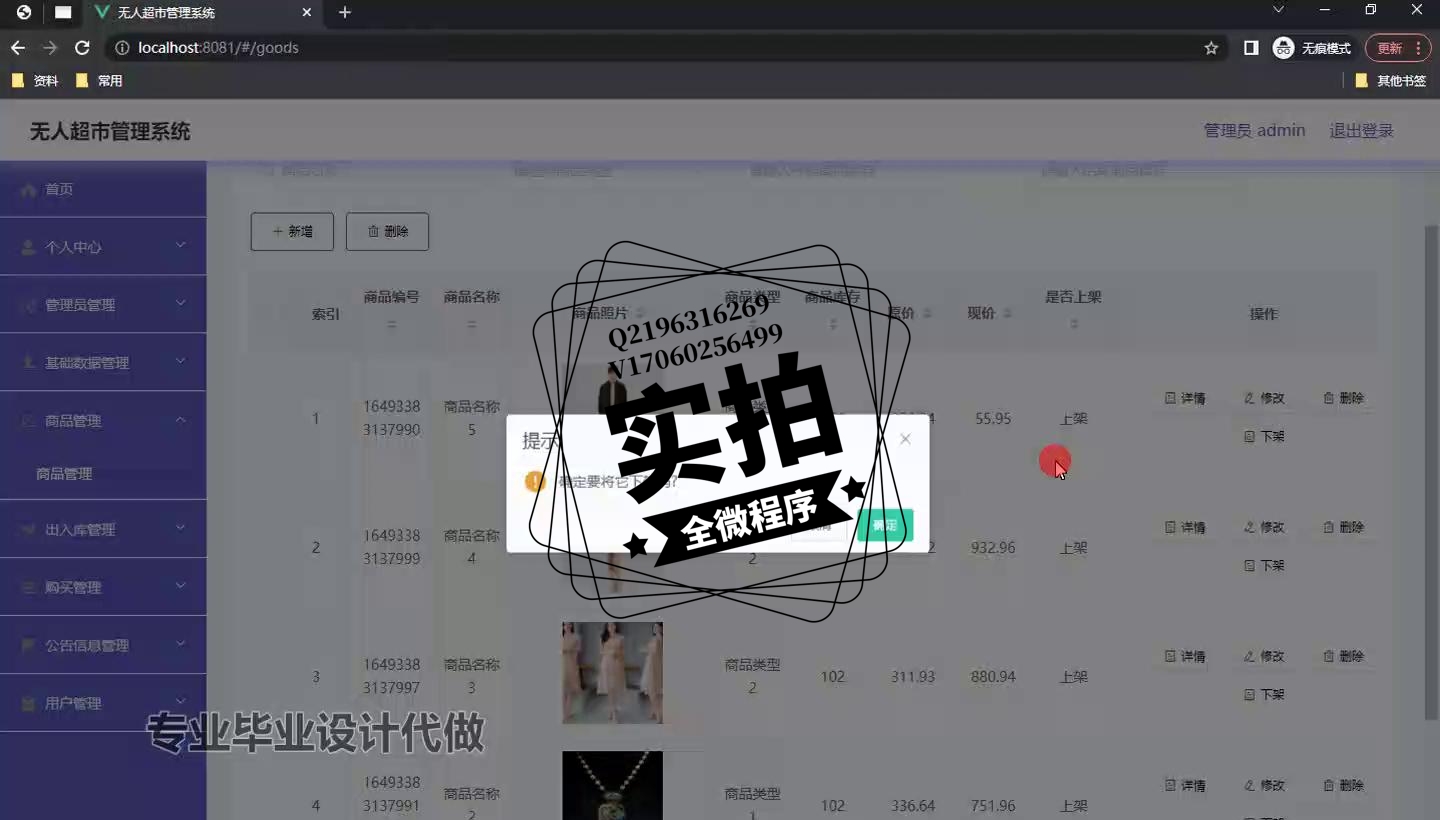Screen dimensions: 1440x820
Task: Open 详情 for row 4 (751.96)
Action: pos(1185,785)
